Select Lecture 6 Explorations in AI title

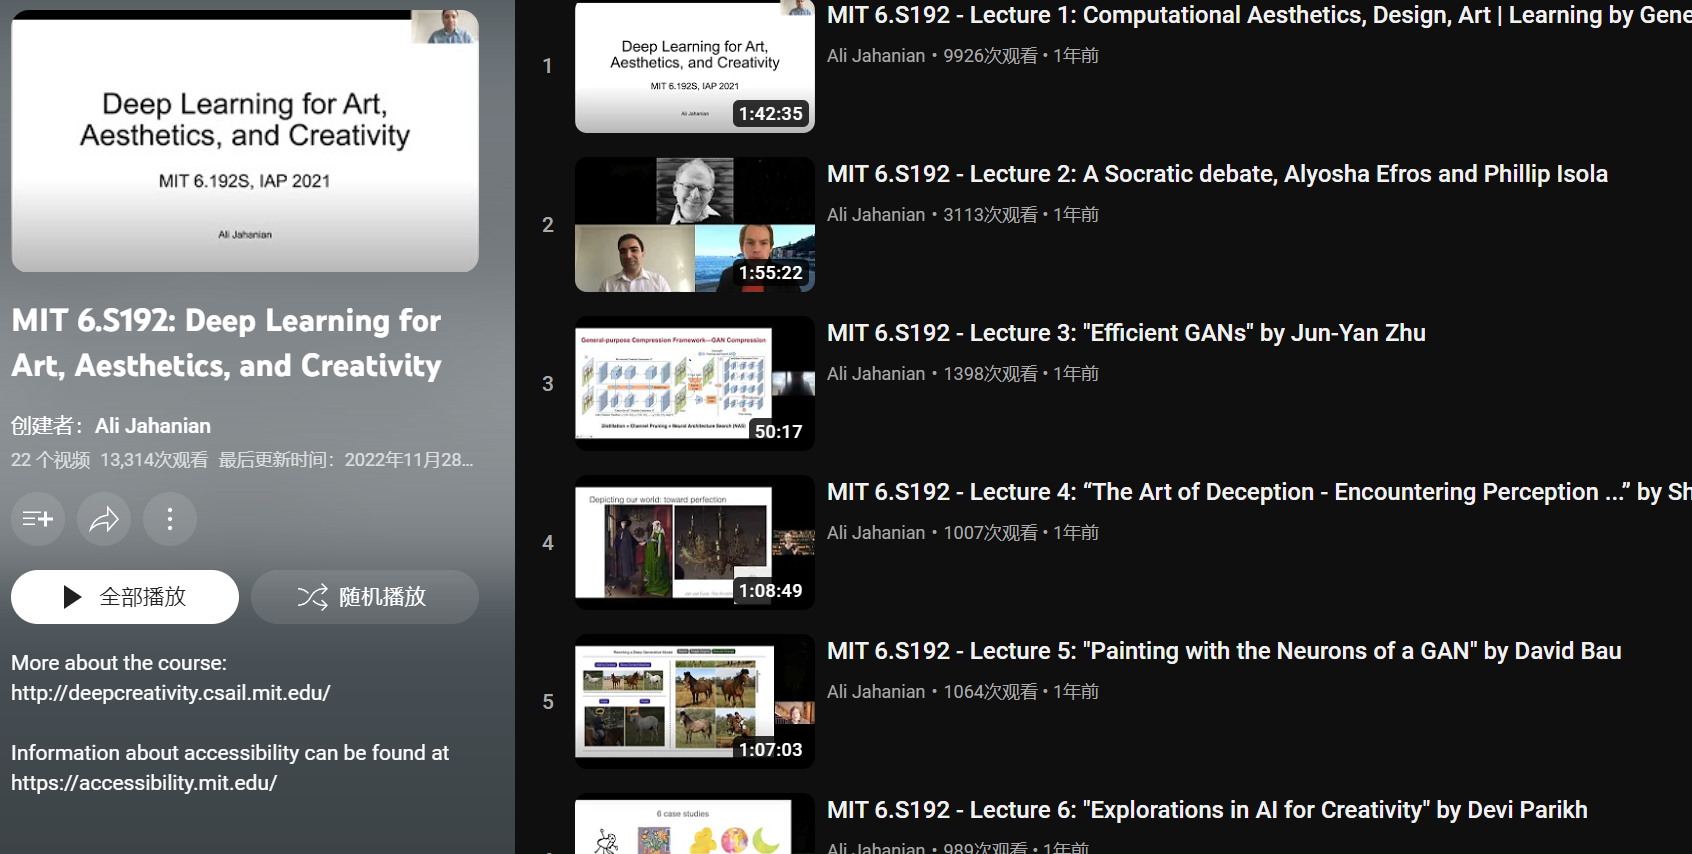(x=1207, y=810)
